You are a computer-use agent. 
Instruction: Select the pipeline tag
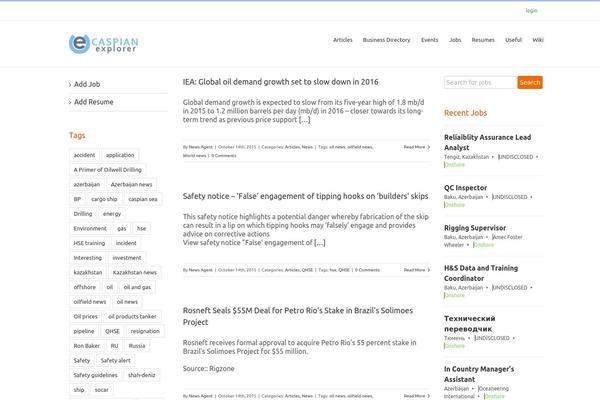click(x=84, y=331)
